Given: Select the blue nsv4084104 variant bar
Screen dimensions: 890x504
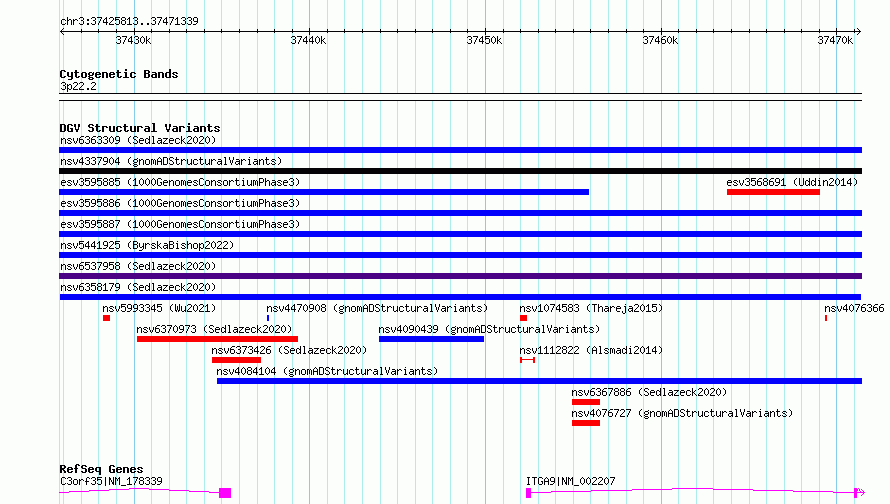Looking at the screenshot, I should 539,381.
